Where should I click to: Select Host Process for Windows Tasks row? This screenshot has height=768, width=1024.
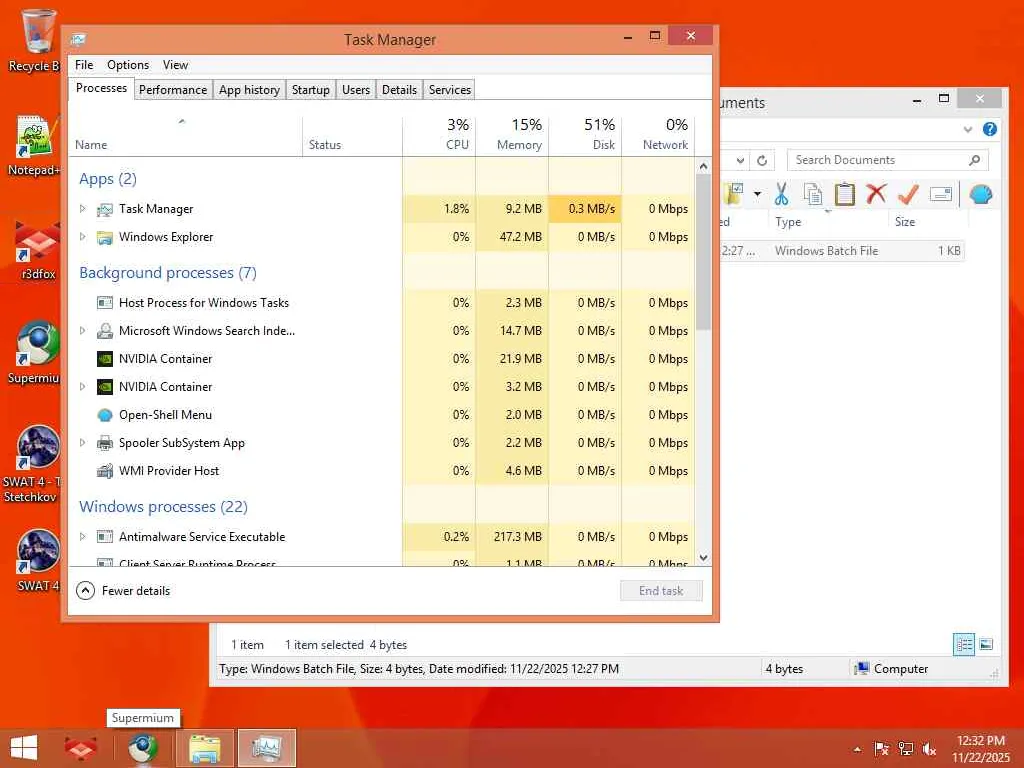coord(382,302)
